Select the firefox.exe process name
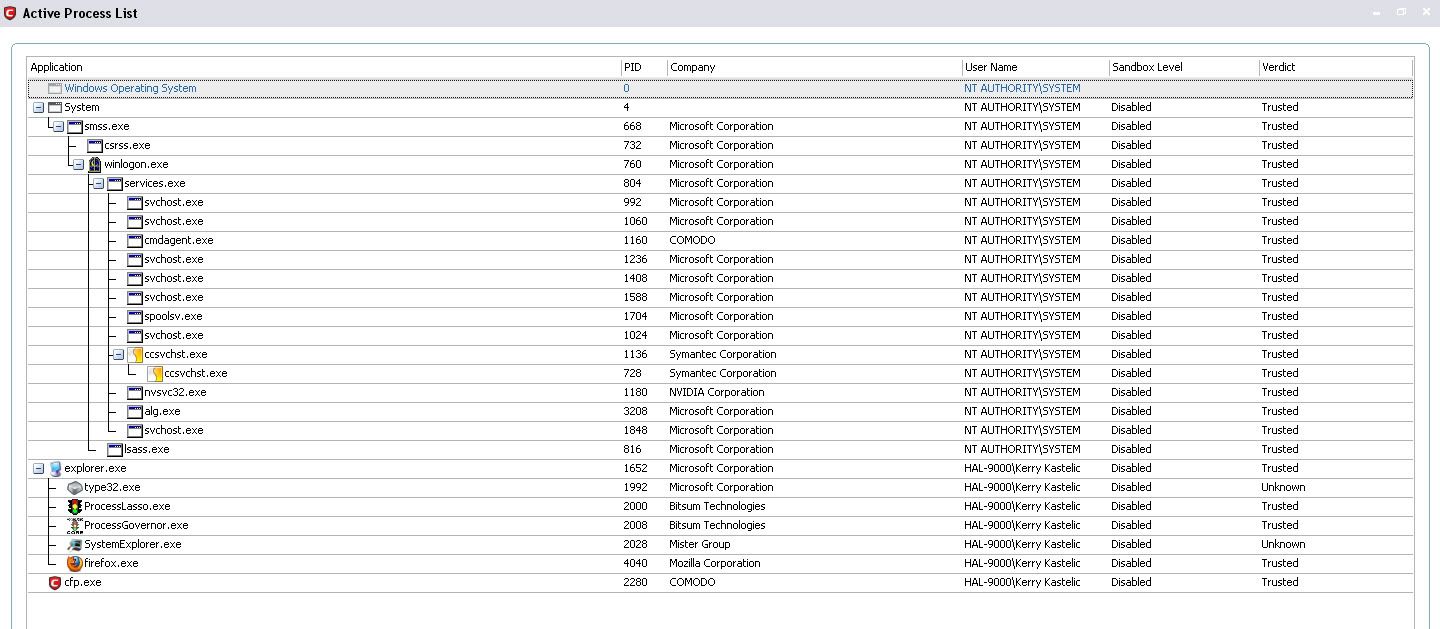 [111, 563]
